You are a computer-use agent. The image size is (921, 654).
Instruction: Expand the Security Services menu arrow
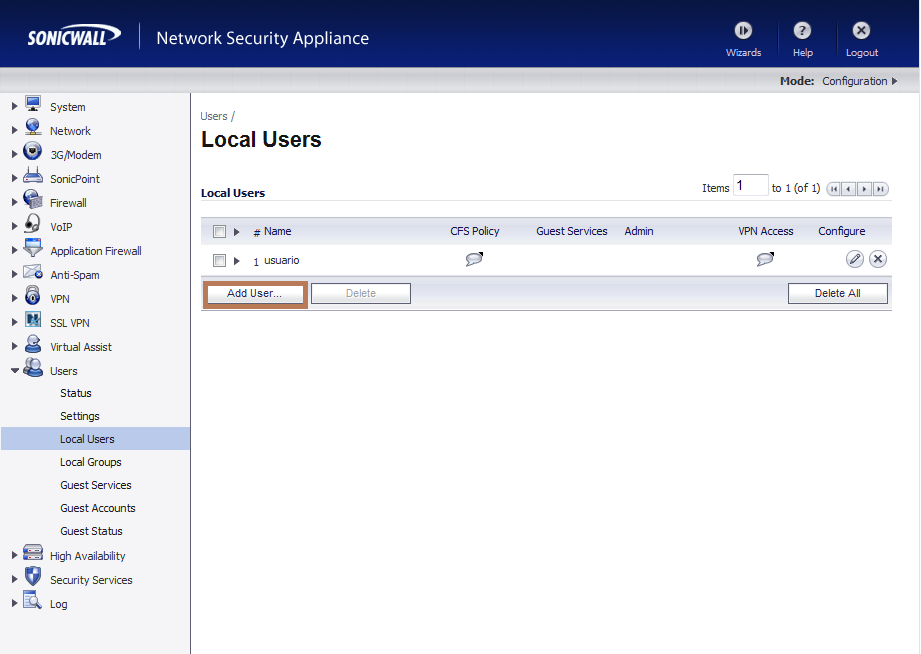point(15,579)
